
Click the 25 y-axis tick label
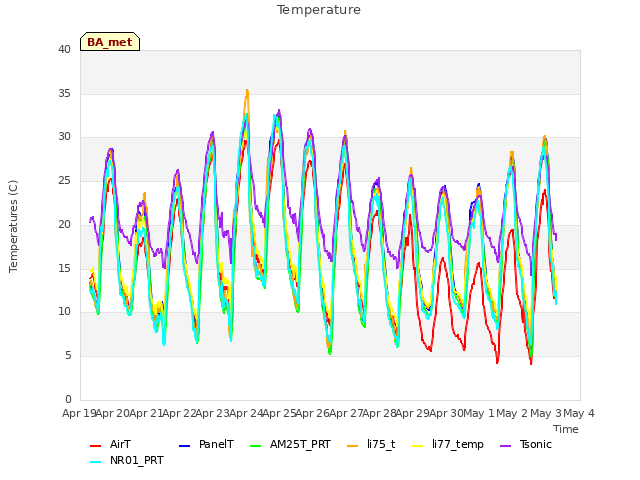click(64, 180)
